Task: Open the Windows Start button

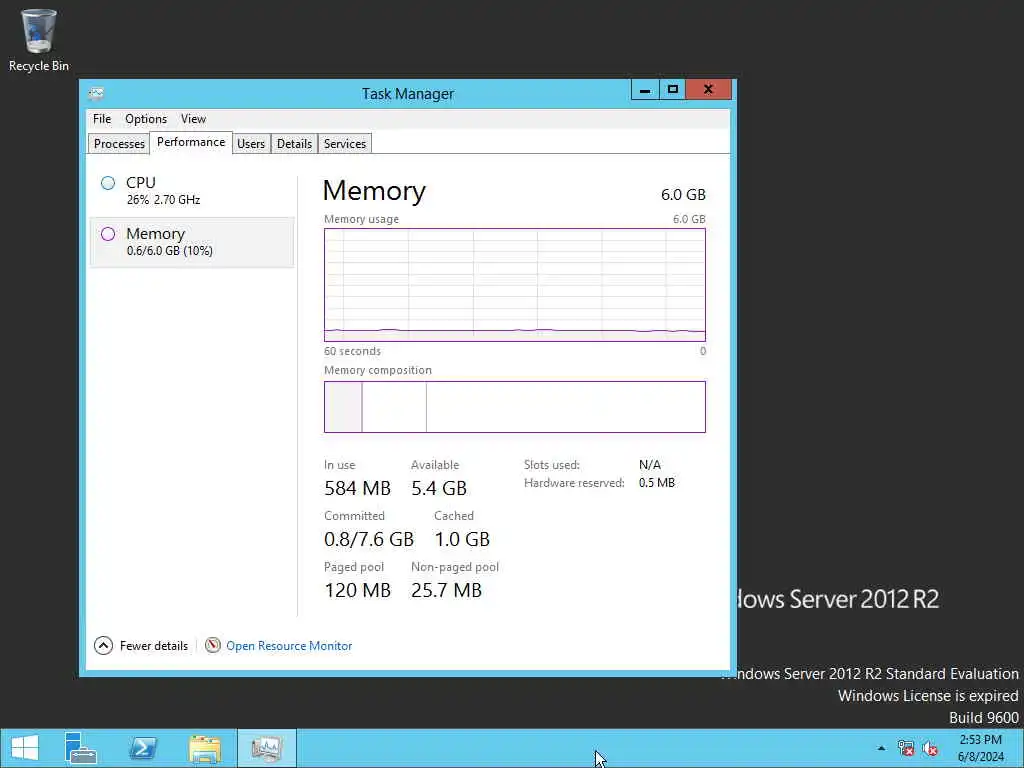Action: pos(25,748)
